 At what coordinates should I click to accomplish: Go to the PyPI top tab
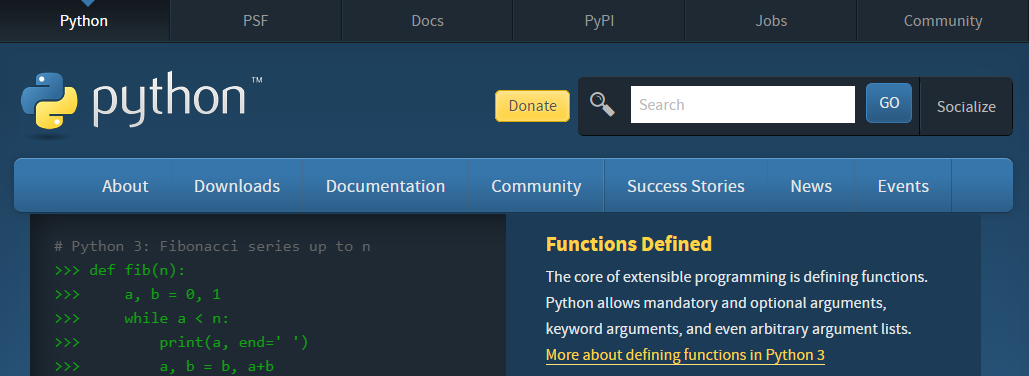coord(599,21)
